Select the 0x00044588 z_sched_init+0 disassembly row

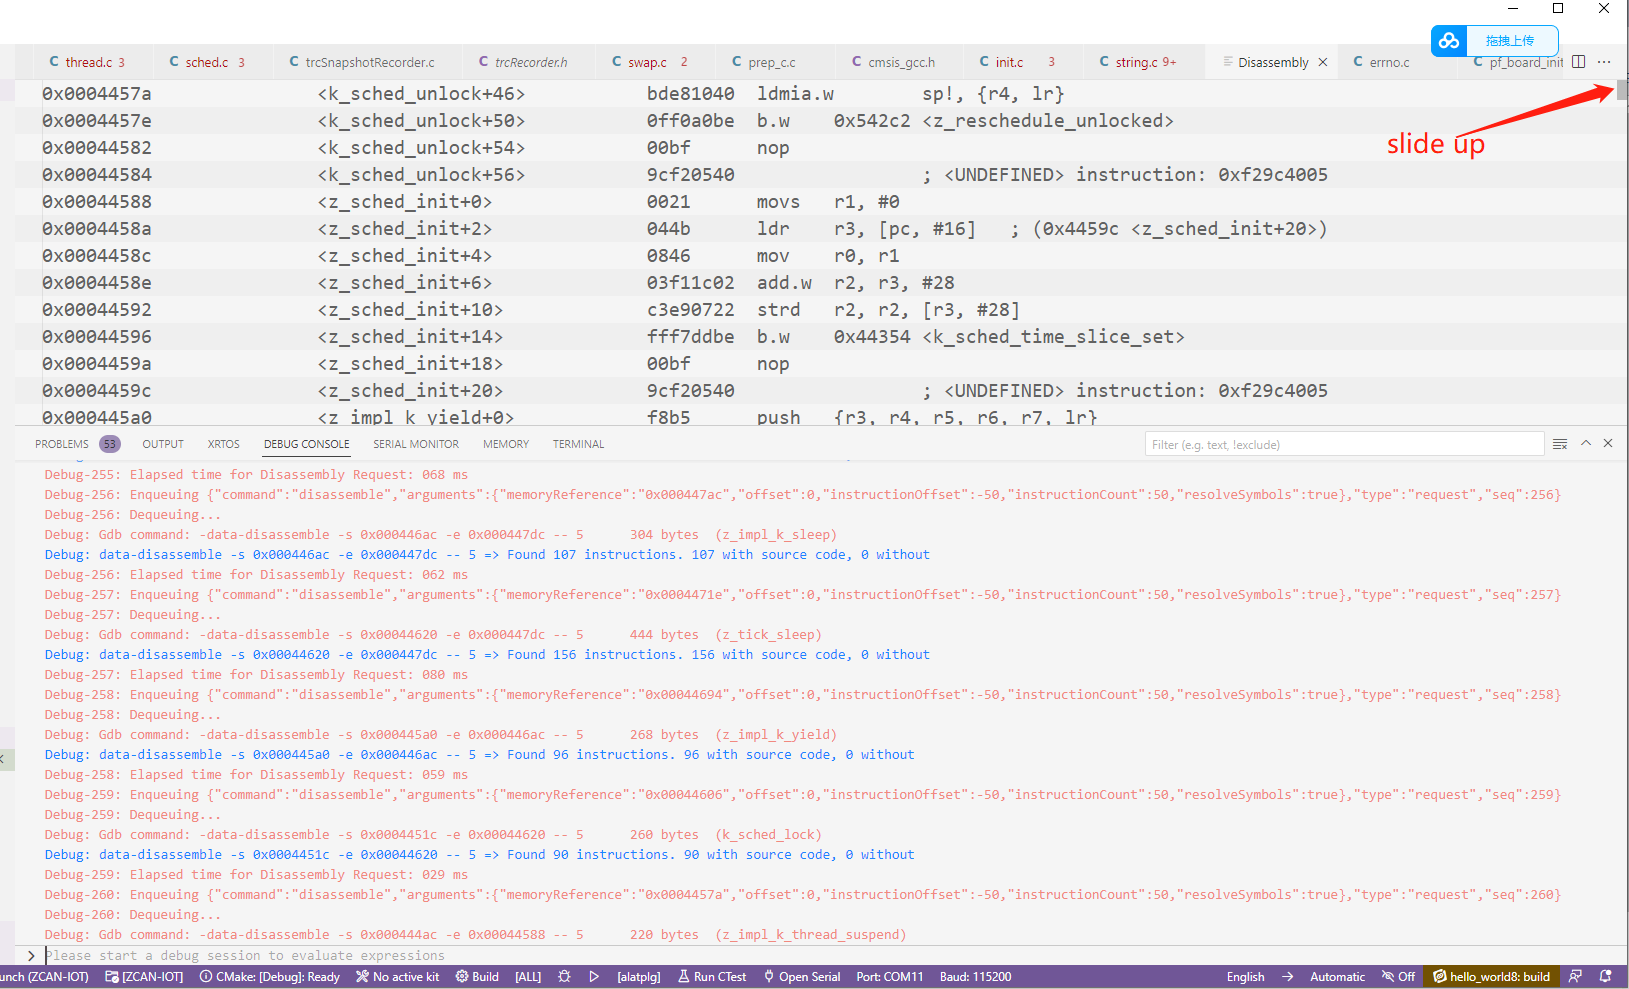[820, 202]
